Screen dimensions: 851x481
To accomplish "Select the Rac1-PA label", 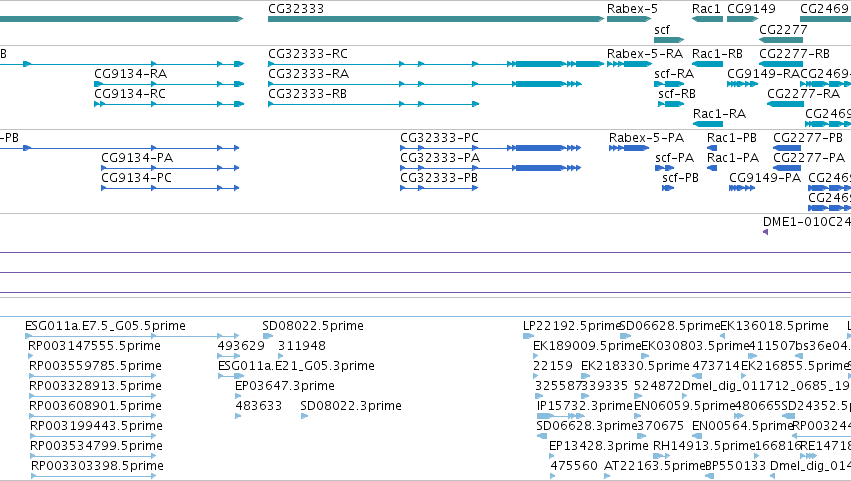I will (x=733, y=158).
